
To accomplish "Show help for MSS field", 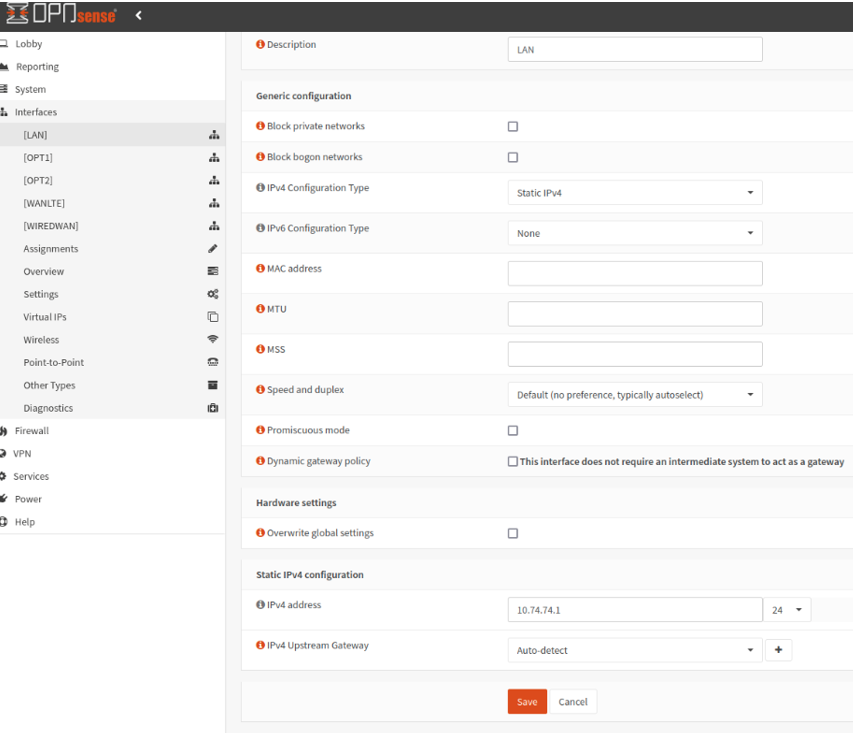I will 261,349.
